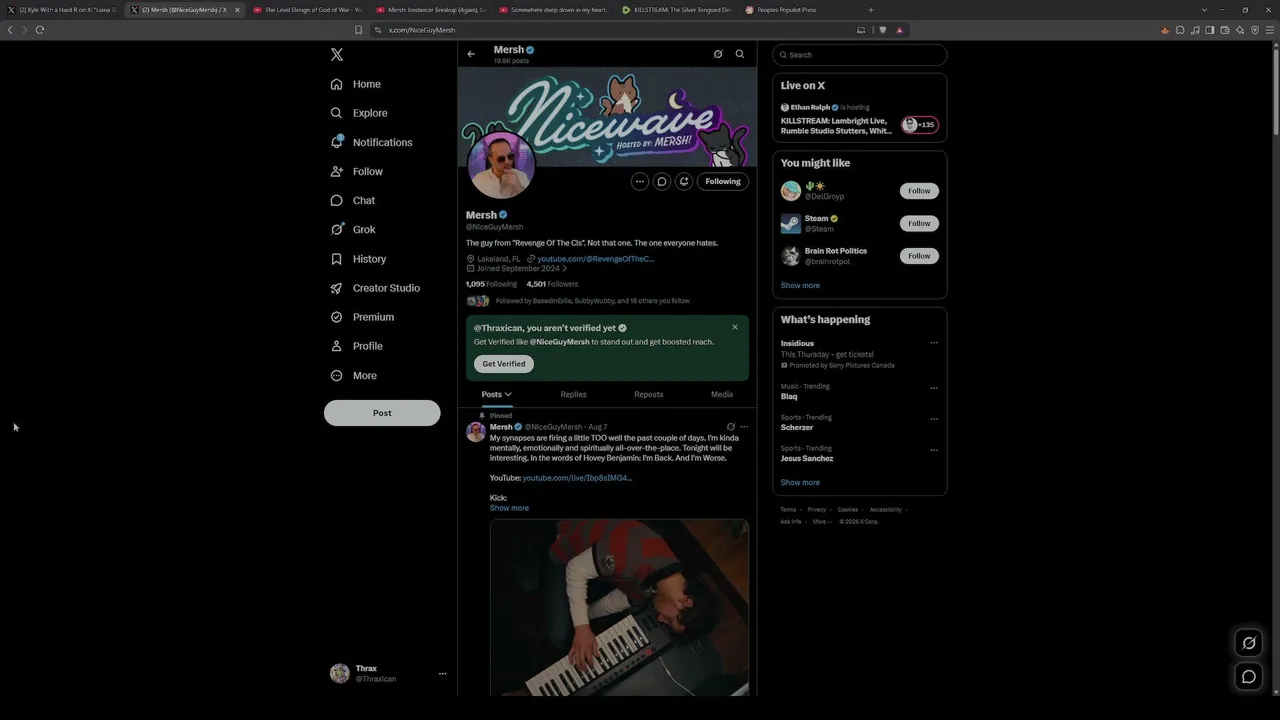Image resolution: width=1280 pixels, height=720 pixels.
Task: Open options for the Insidious promoted trend
Action: (x=934, y=343)
